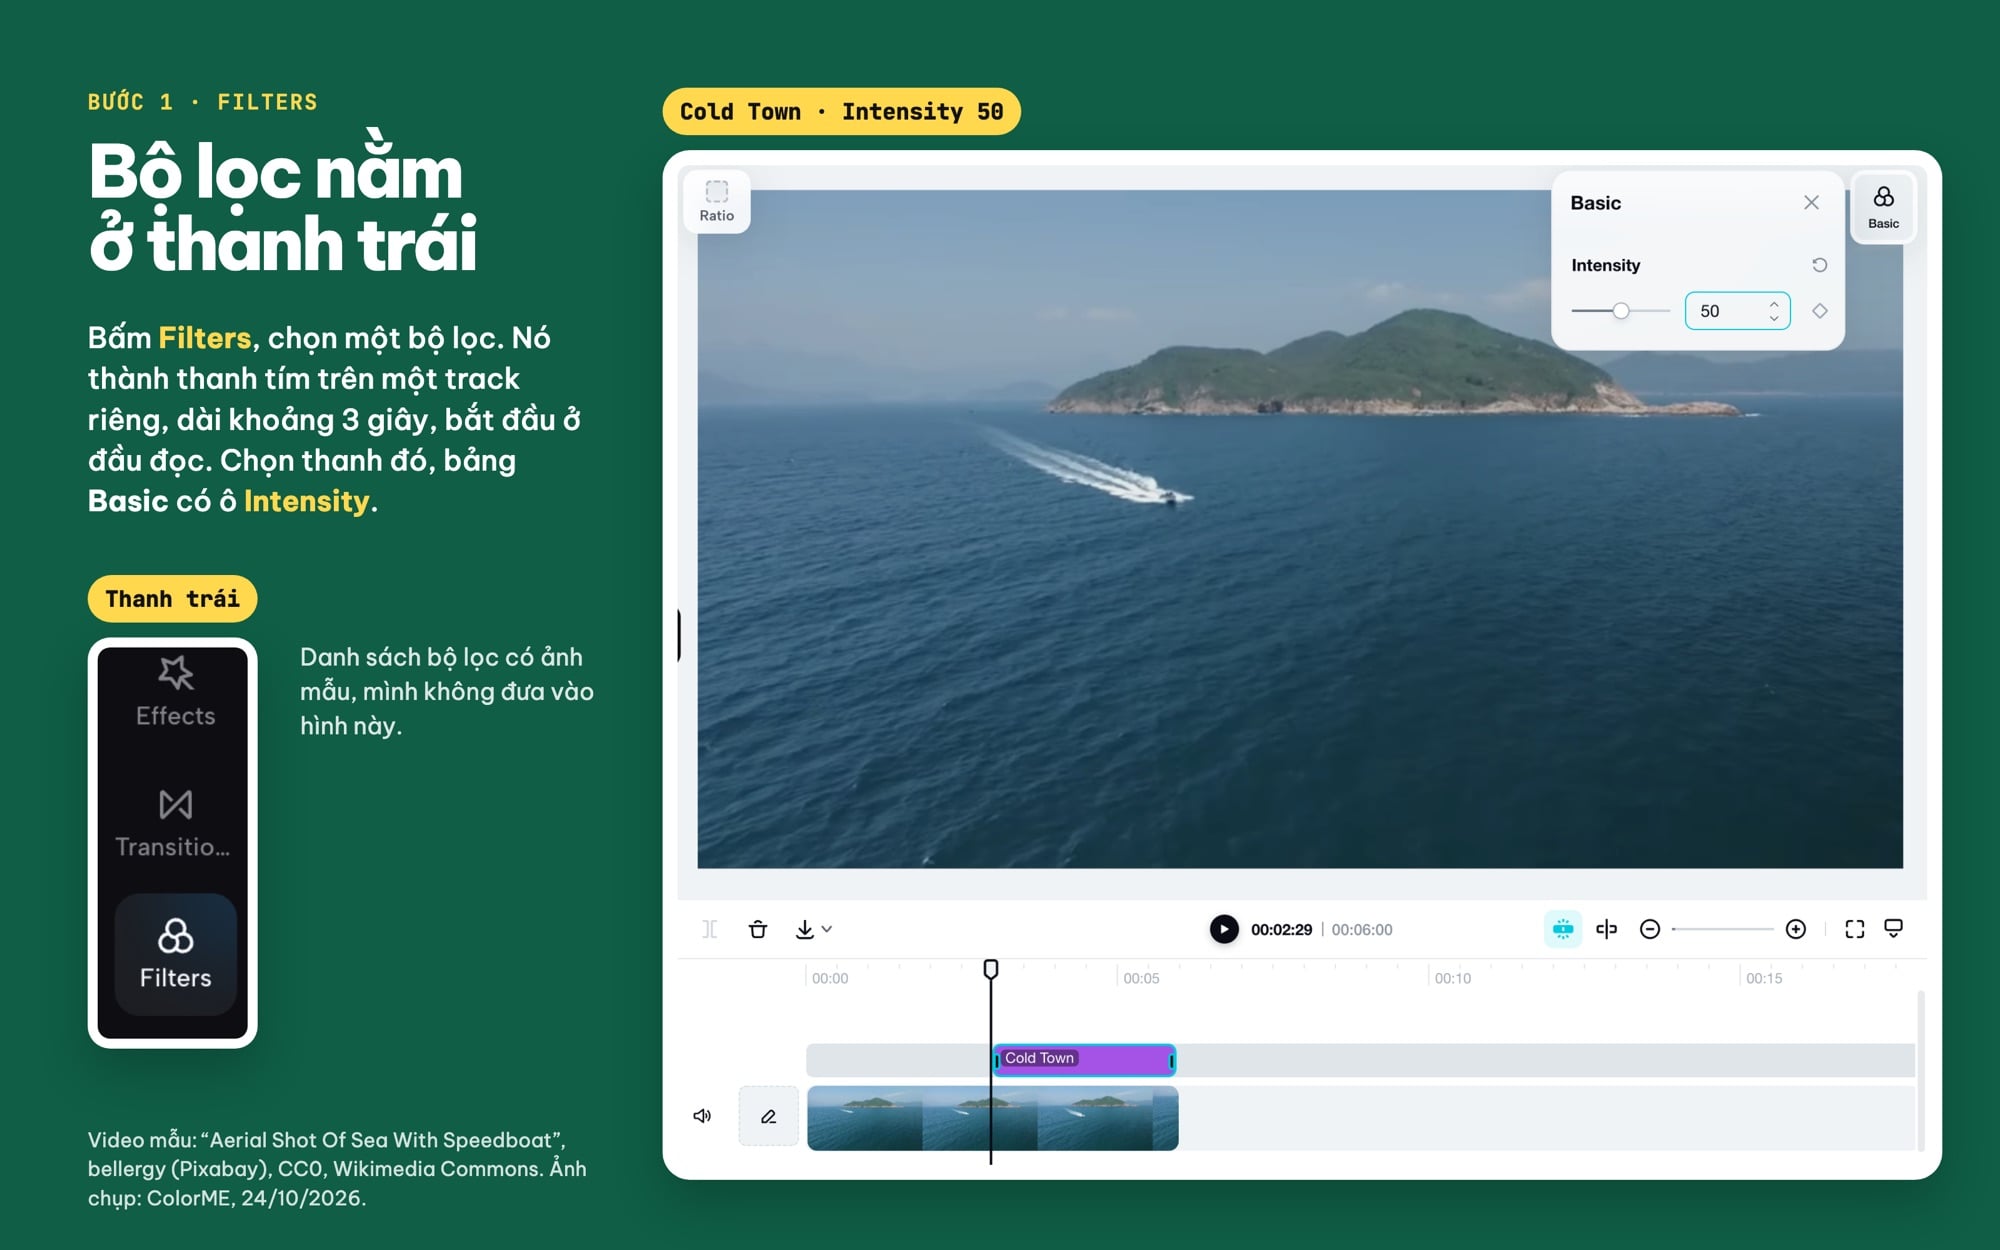Delete the selected clip with trash icon

tap(758, 929)
